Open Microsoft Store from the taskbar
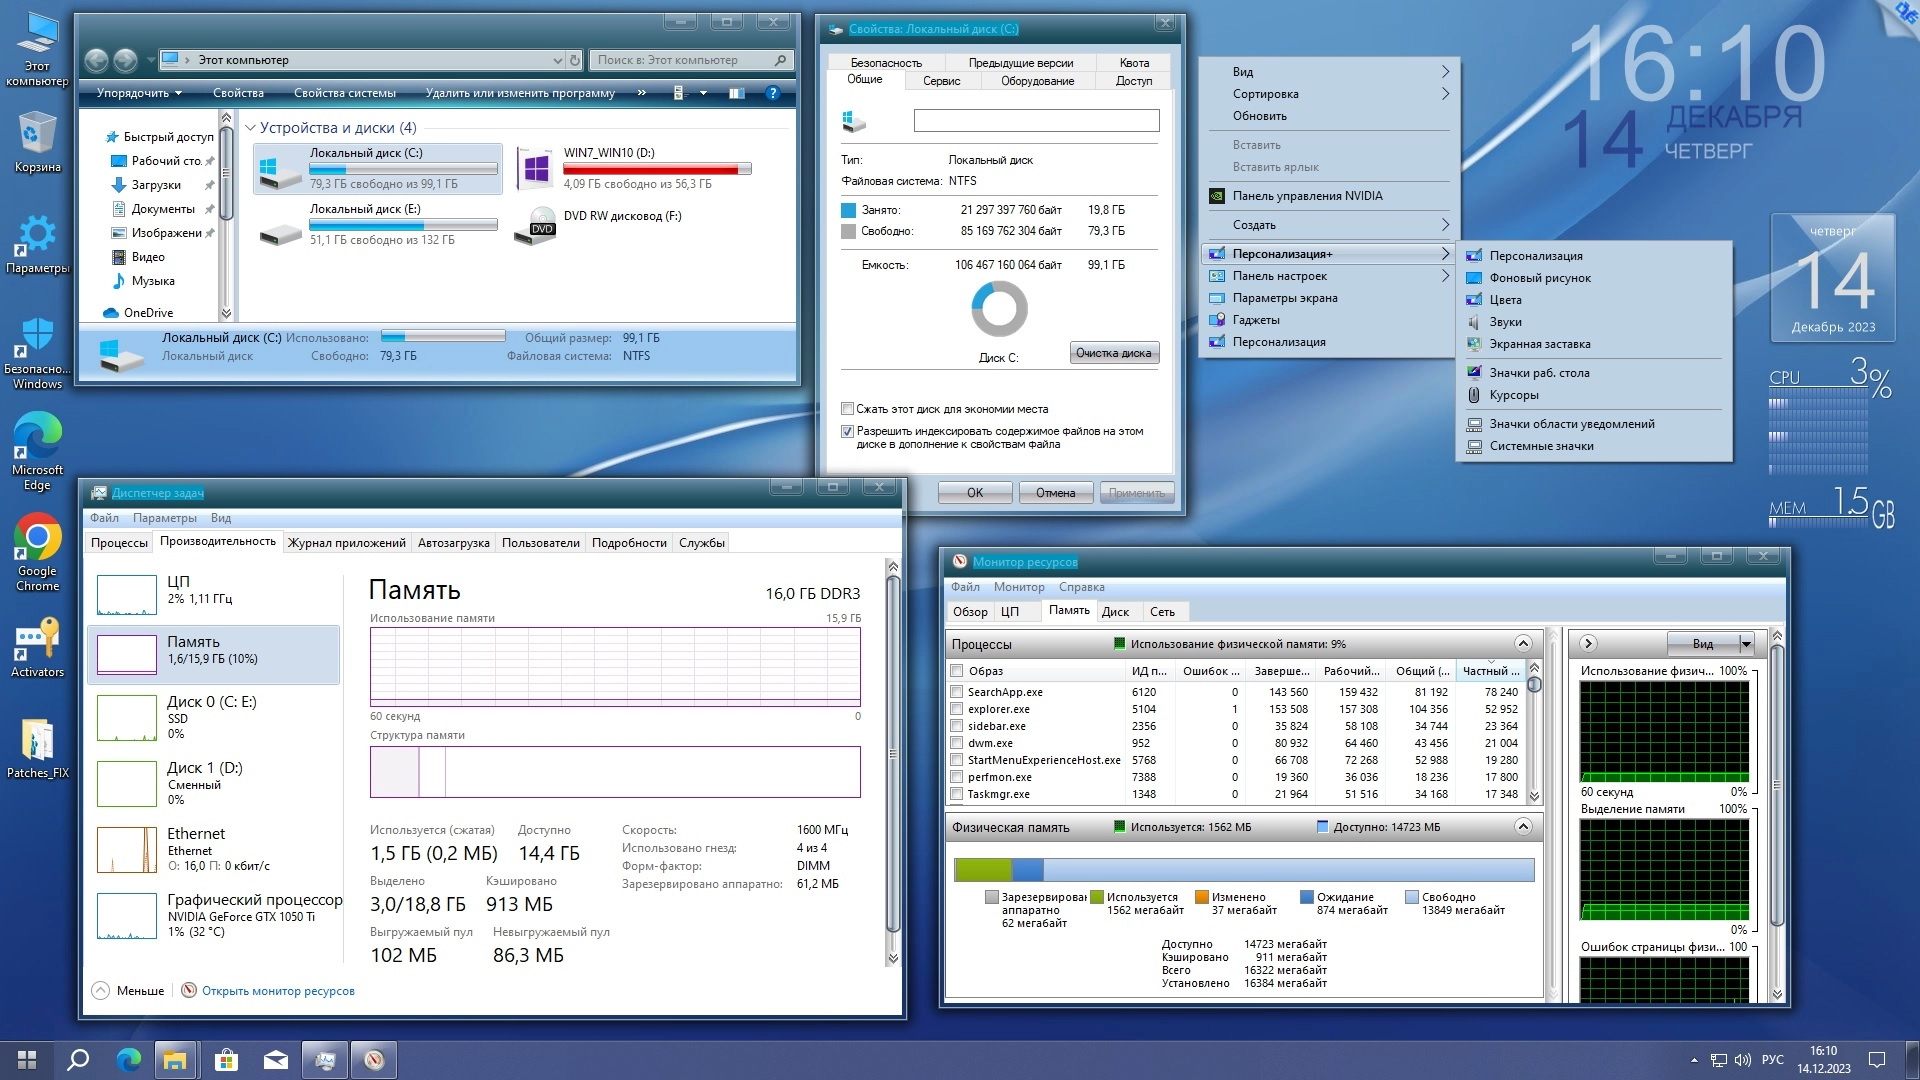This screenshot has width=1920, height=1080. tap(226, 1060)
